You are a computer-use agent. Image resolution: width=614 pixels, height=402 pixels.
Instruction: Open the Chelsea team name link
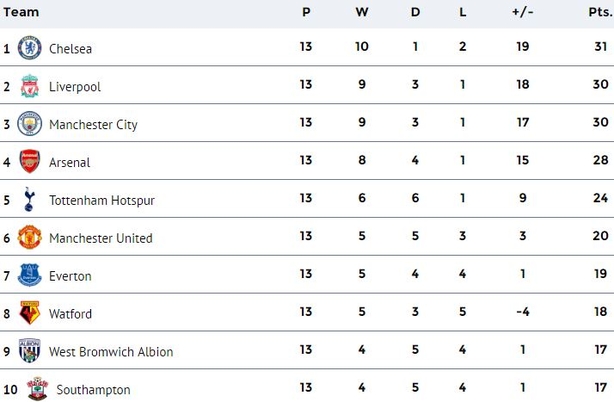pyautogui.click(x=70, y=49)
